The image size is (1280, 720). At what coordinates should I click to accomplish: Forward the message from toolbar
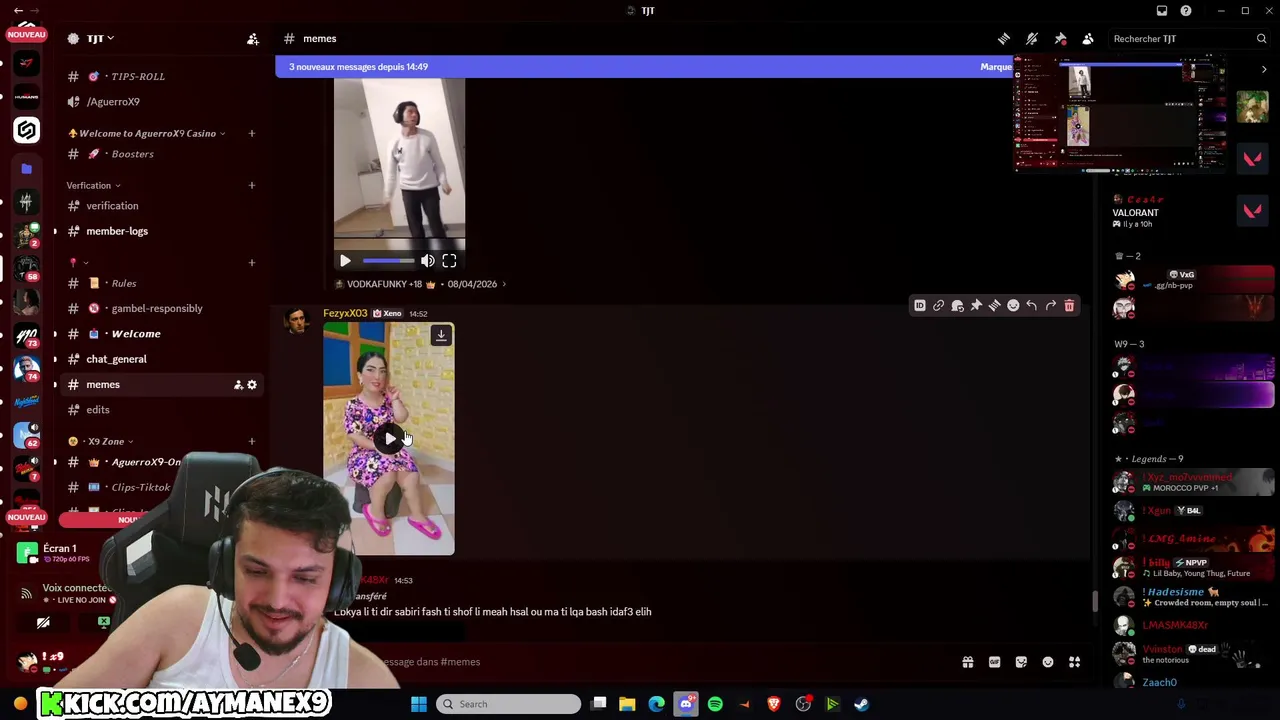[1050, 306]
